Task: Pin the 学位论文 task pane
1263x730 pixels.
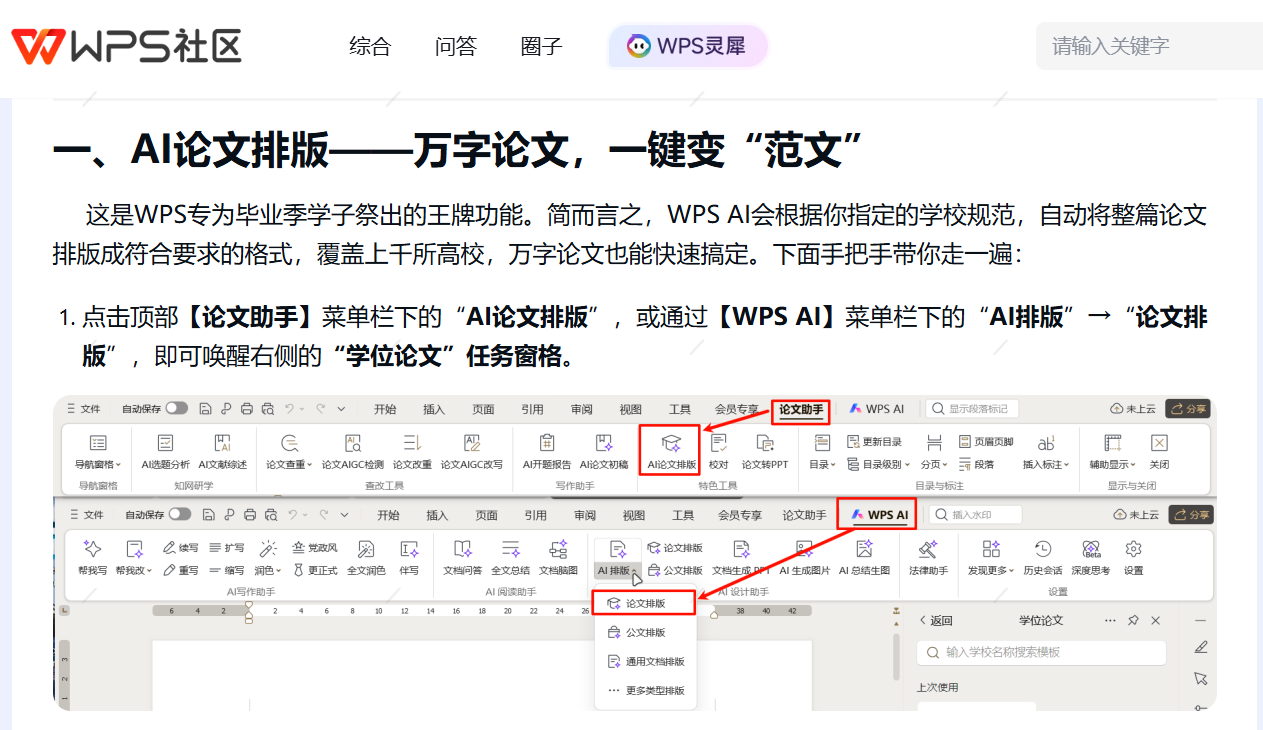Action: click(1132, 621)
